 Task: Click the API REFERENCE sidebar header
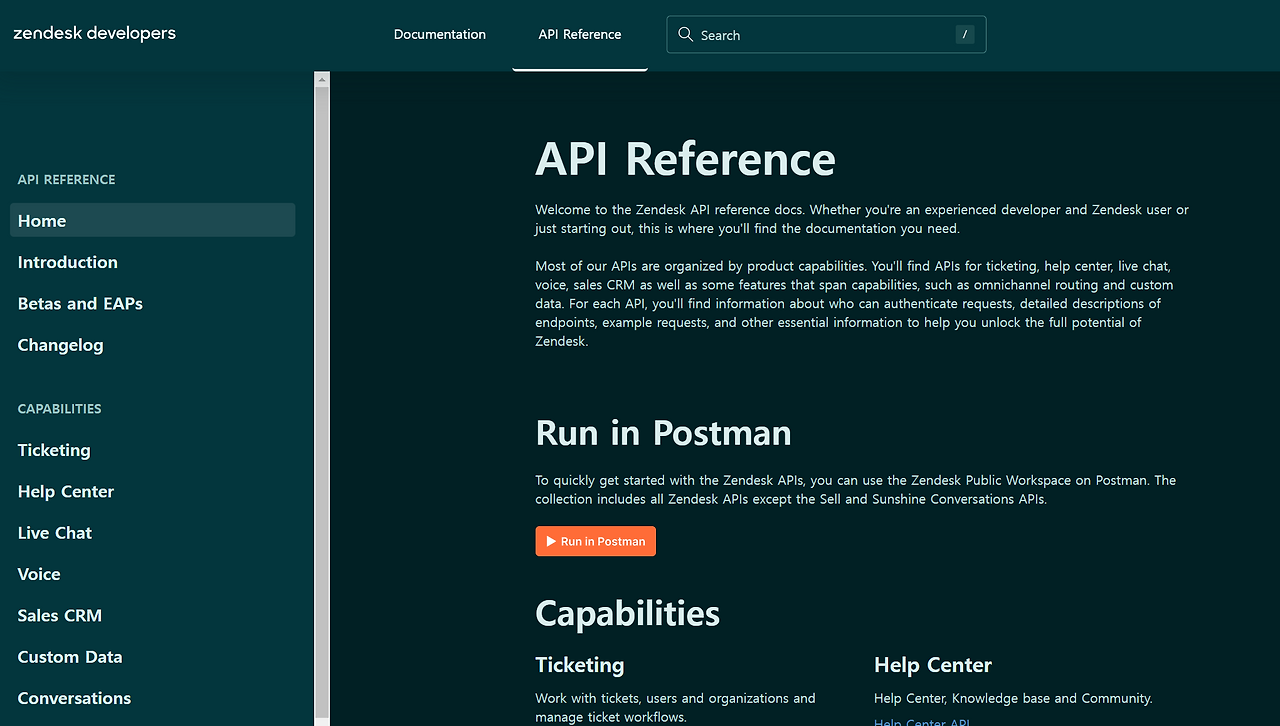[x=67, y=180]
